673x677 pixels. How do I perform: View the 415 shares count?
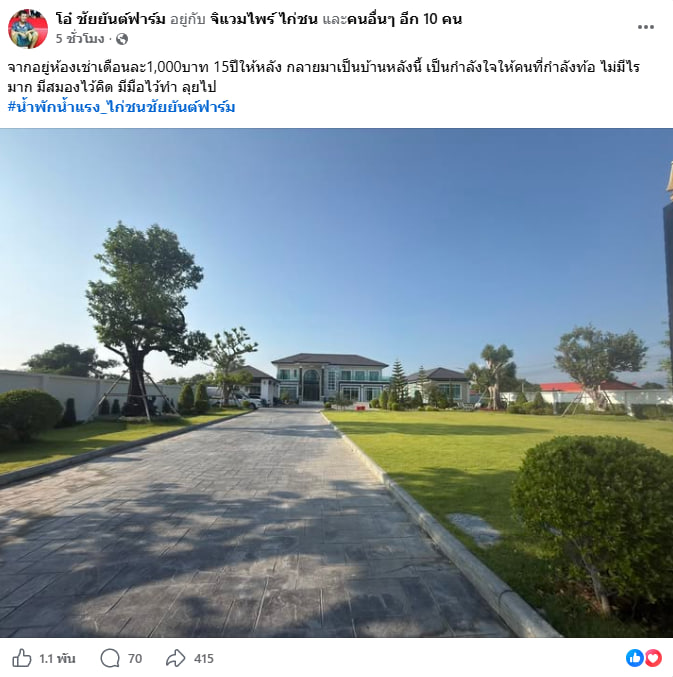(204, 659)
